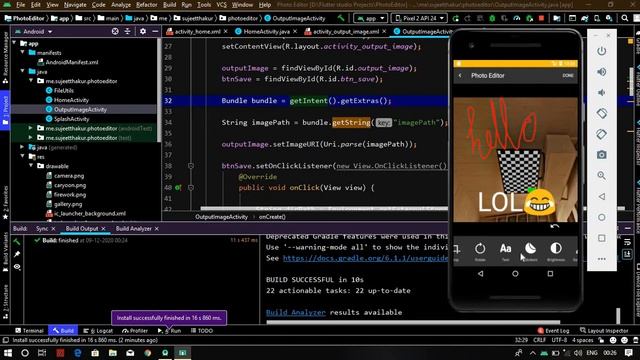The height and width of the screenshot is (360, 640).
Task: Collapse the res folder
Action: [23, 157]
